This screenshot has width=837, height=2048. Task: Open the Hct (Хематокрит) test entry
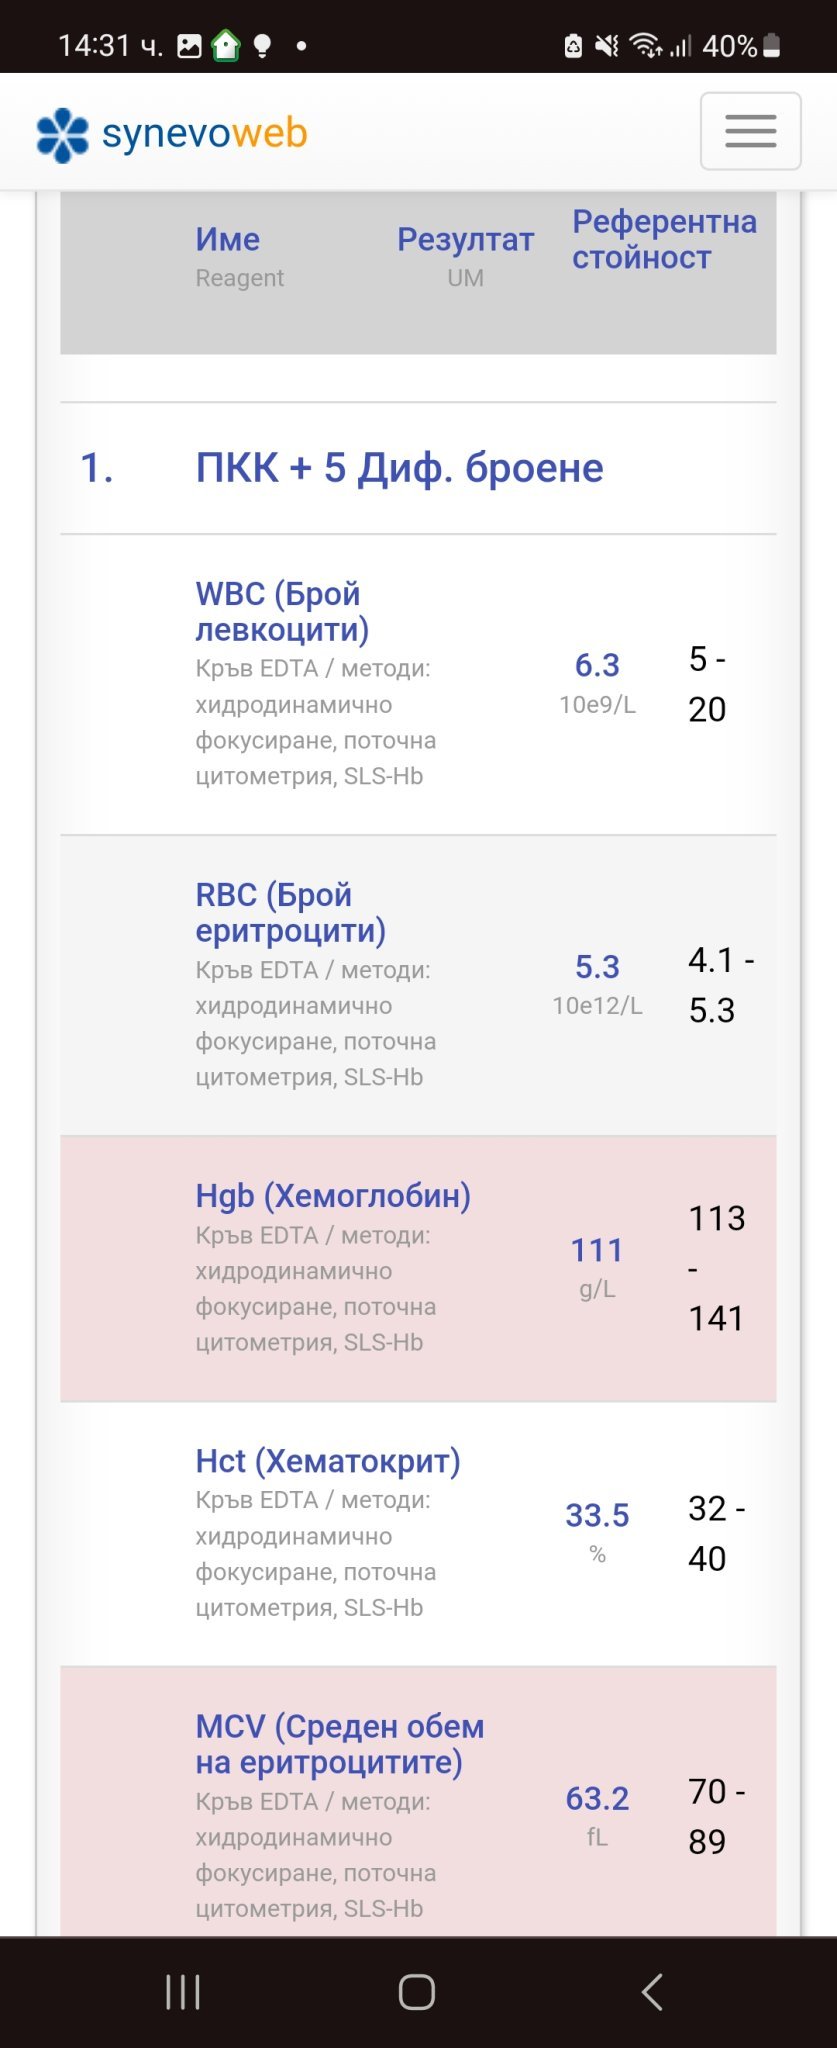click(x=328, y=1461)
